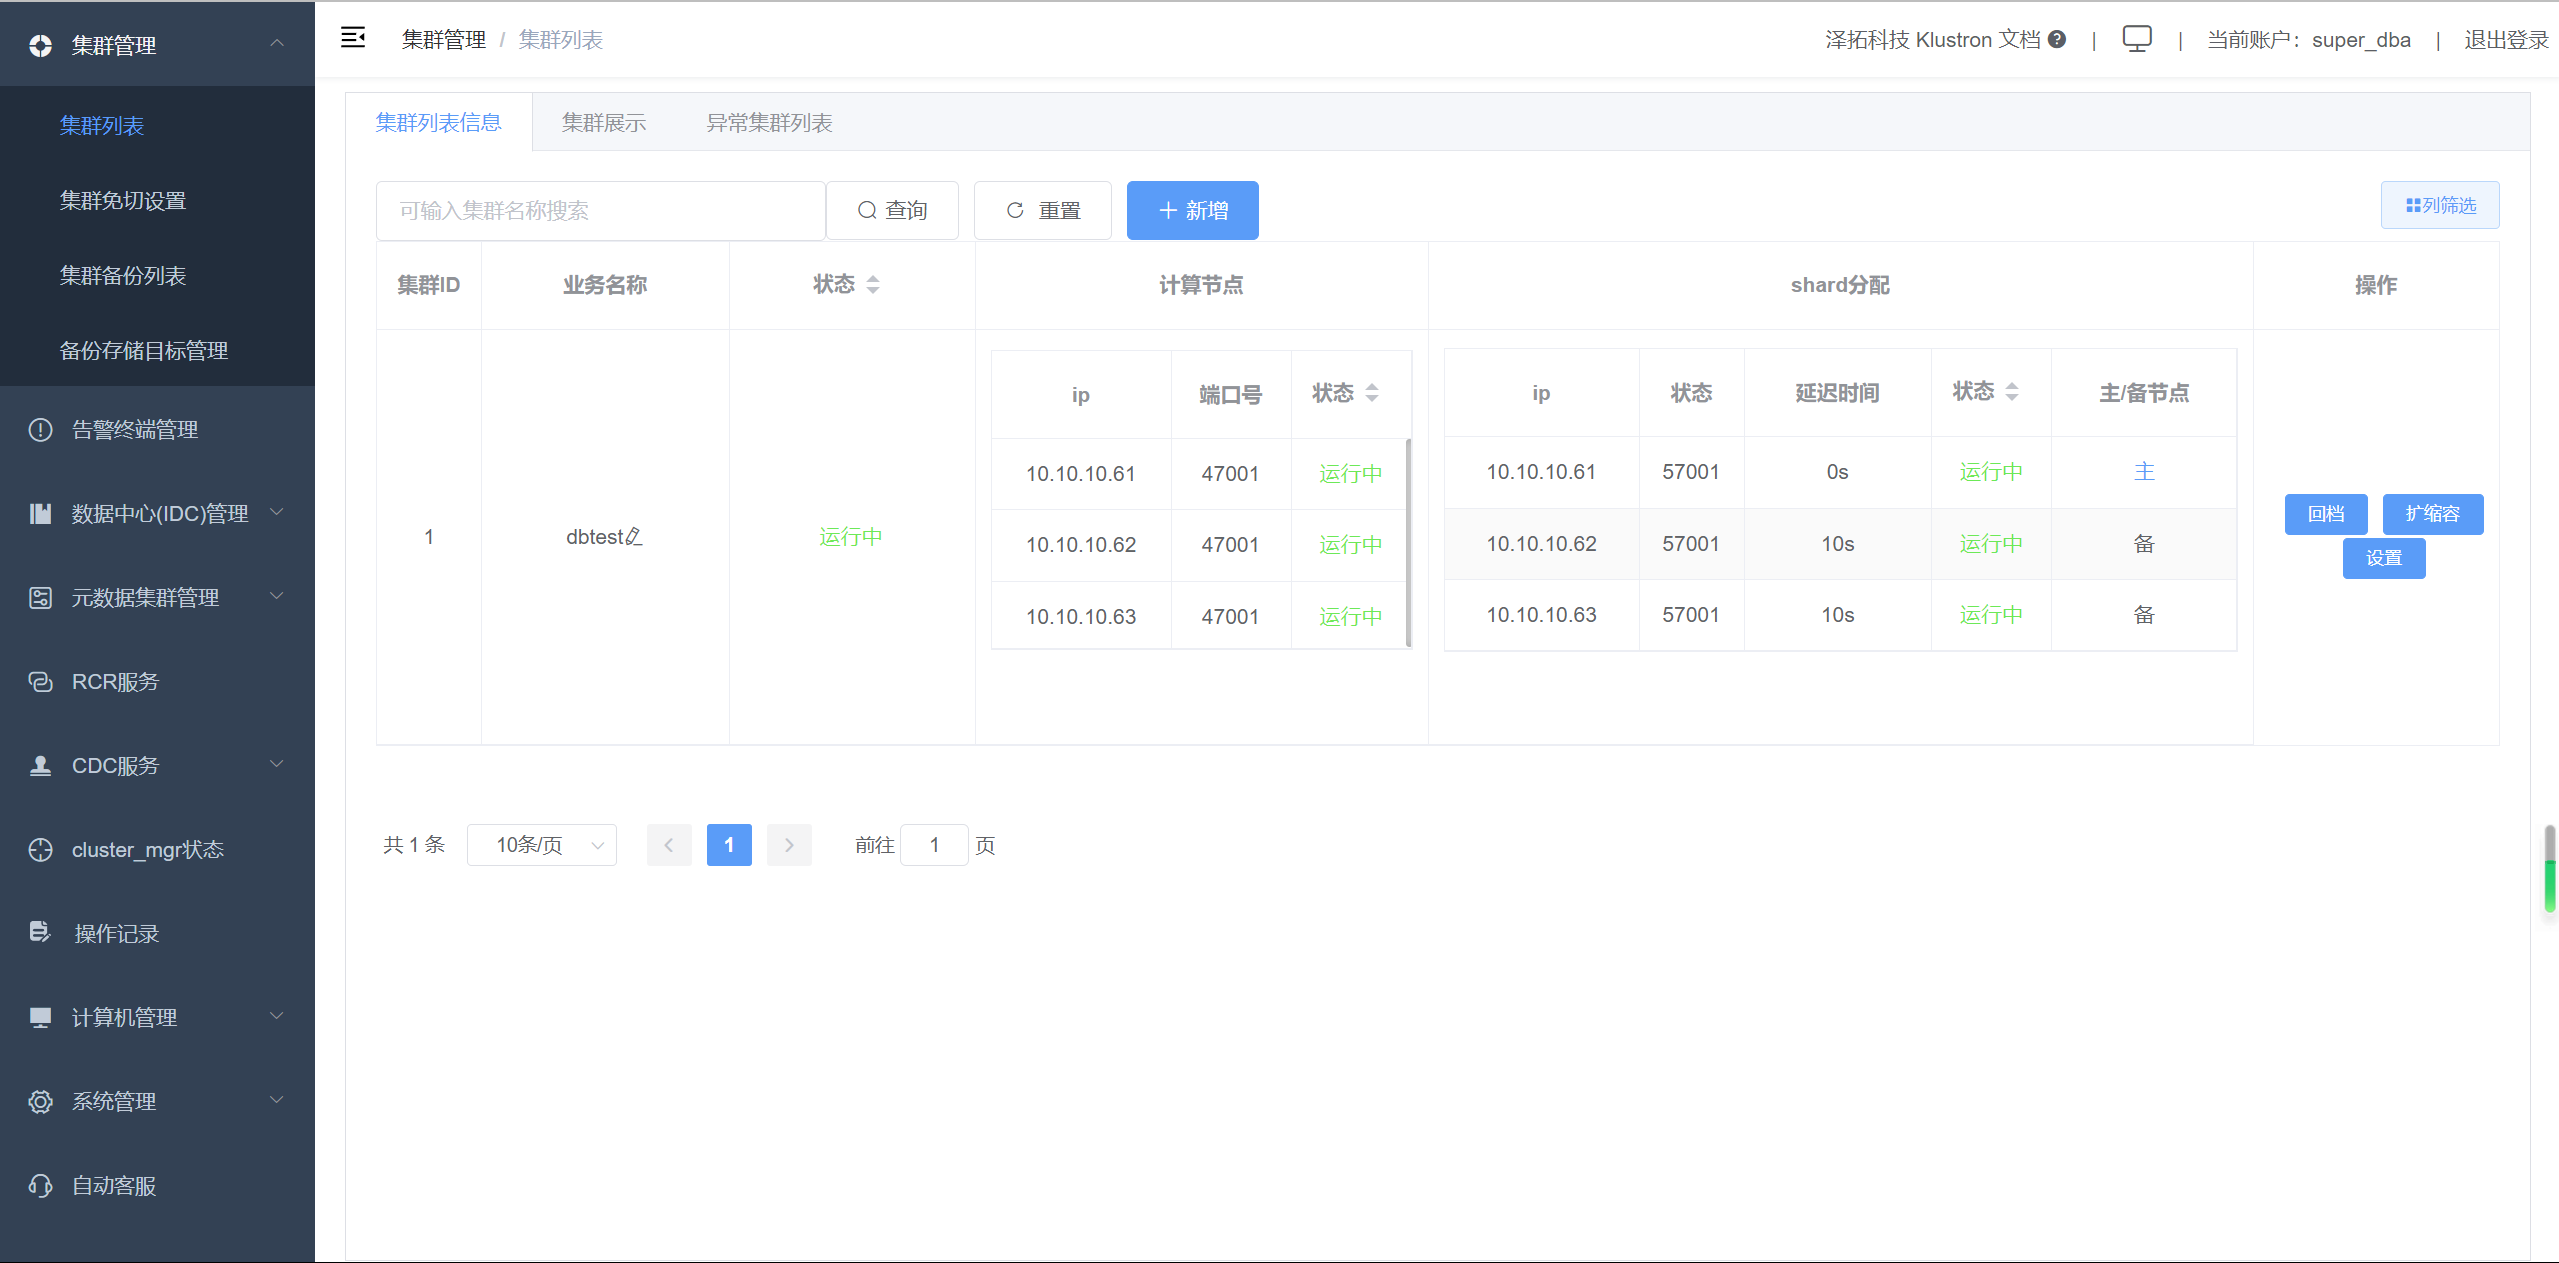Click the 扩缩容 scale button
Image resolution: width=2559 pixels, height=1263 pixels.
[x=2432, y=514]
